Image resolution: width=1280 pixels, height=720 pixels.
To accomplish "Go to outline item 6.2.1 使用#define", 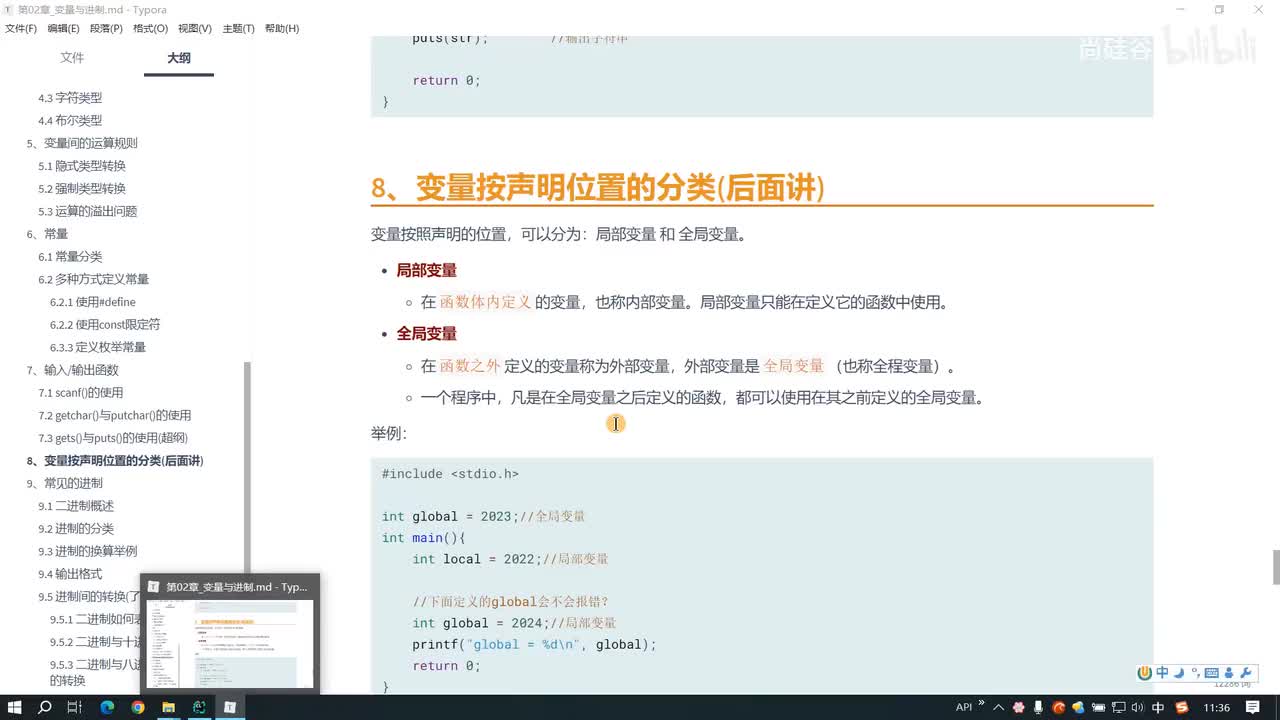I will [x=93, y=302].
